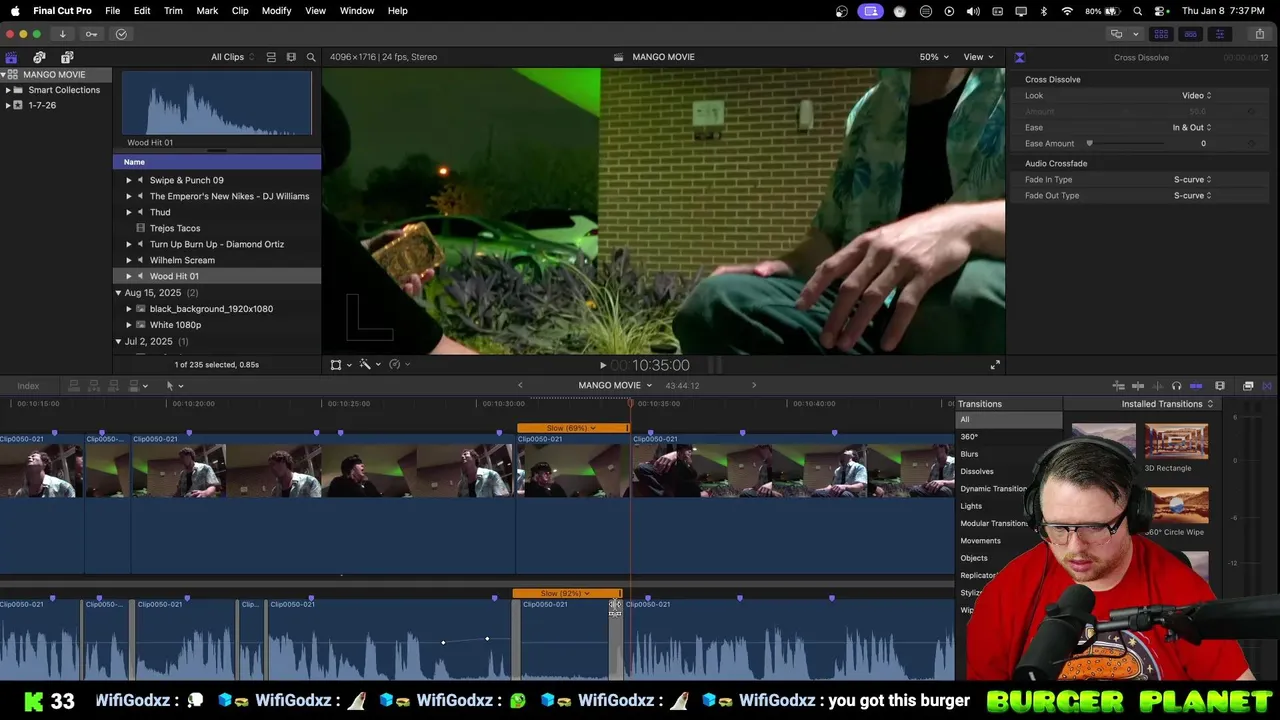Open the Index panel of the timeline
Screen dimensions: 1280x720
[x=28, y=386]
